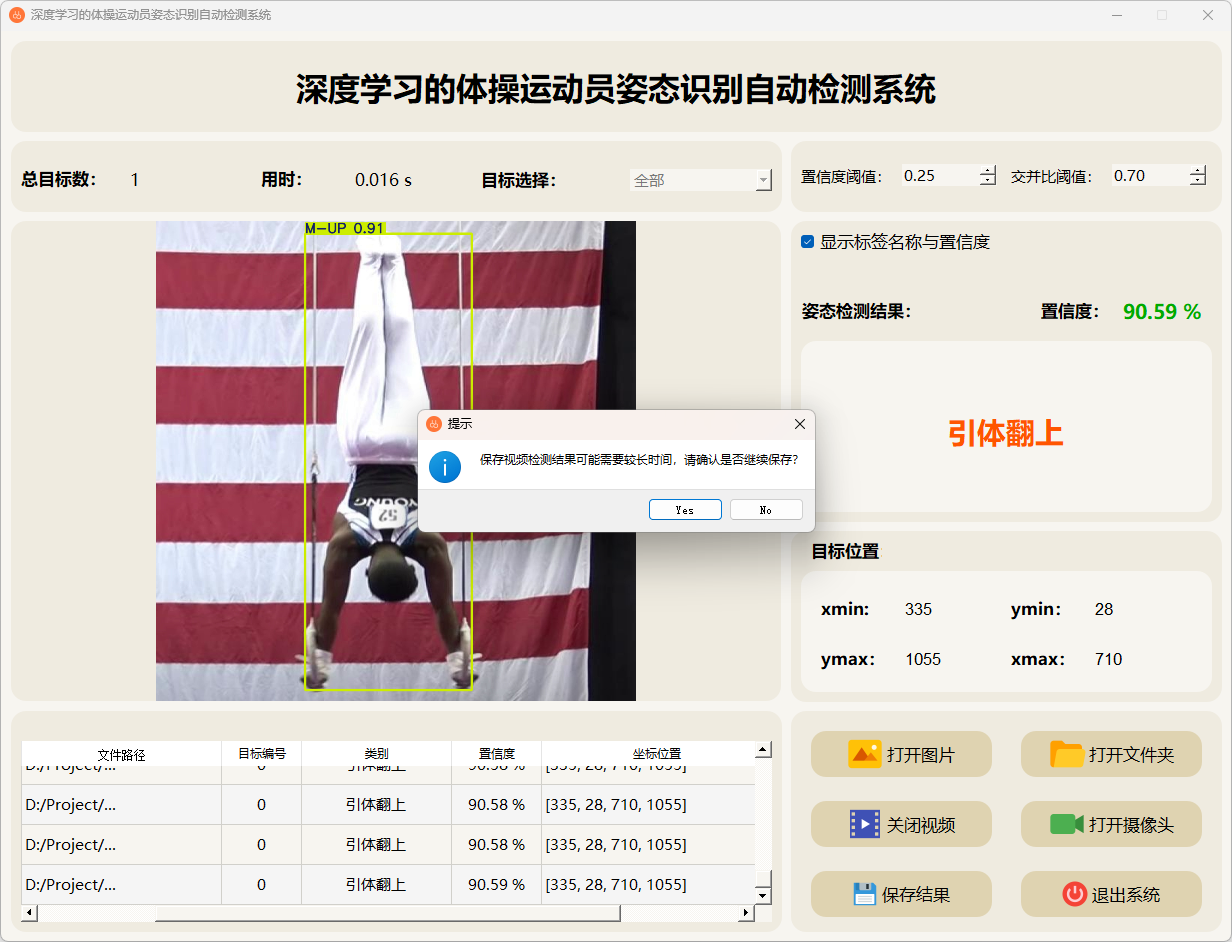Close the 提示 dialog with X
The width and height of the screenshot is (1232, 942).
coord(799,424)
